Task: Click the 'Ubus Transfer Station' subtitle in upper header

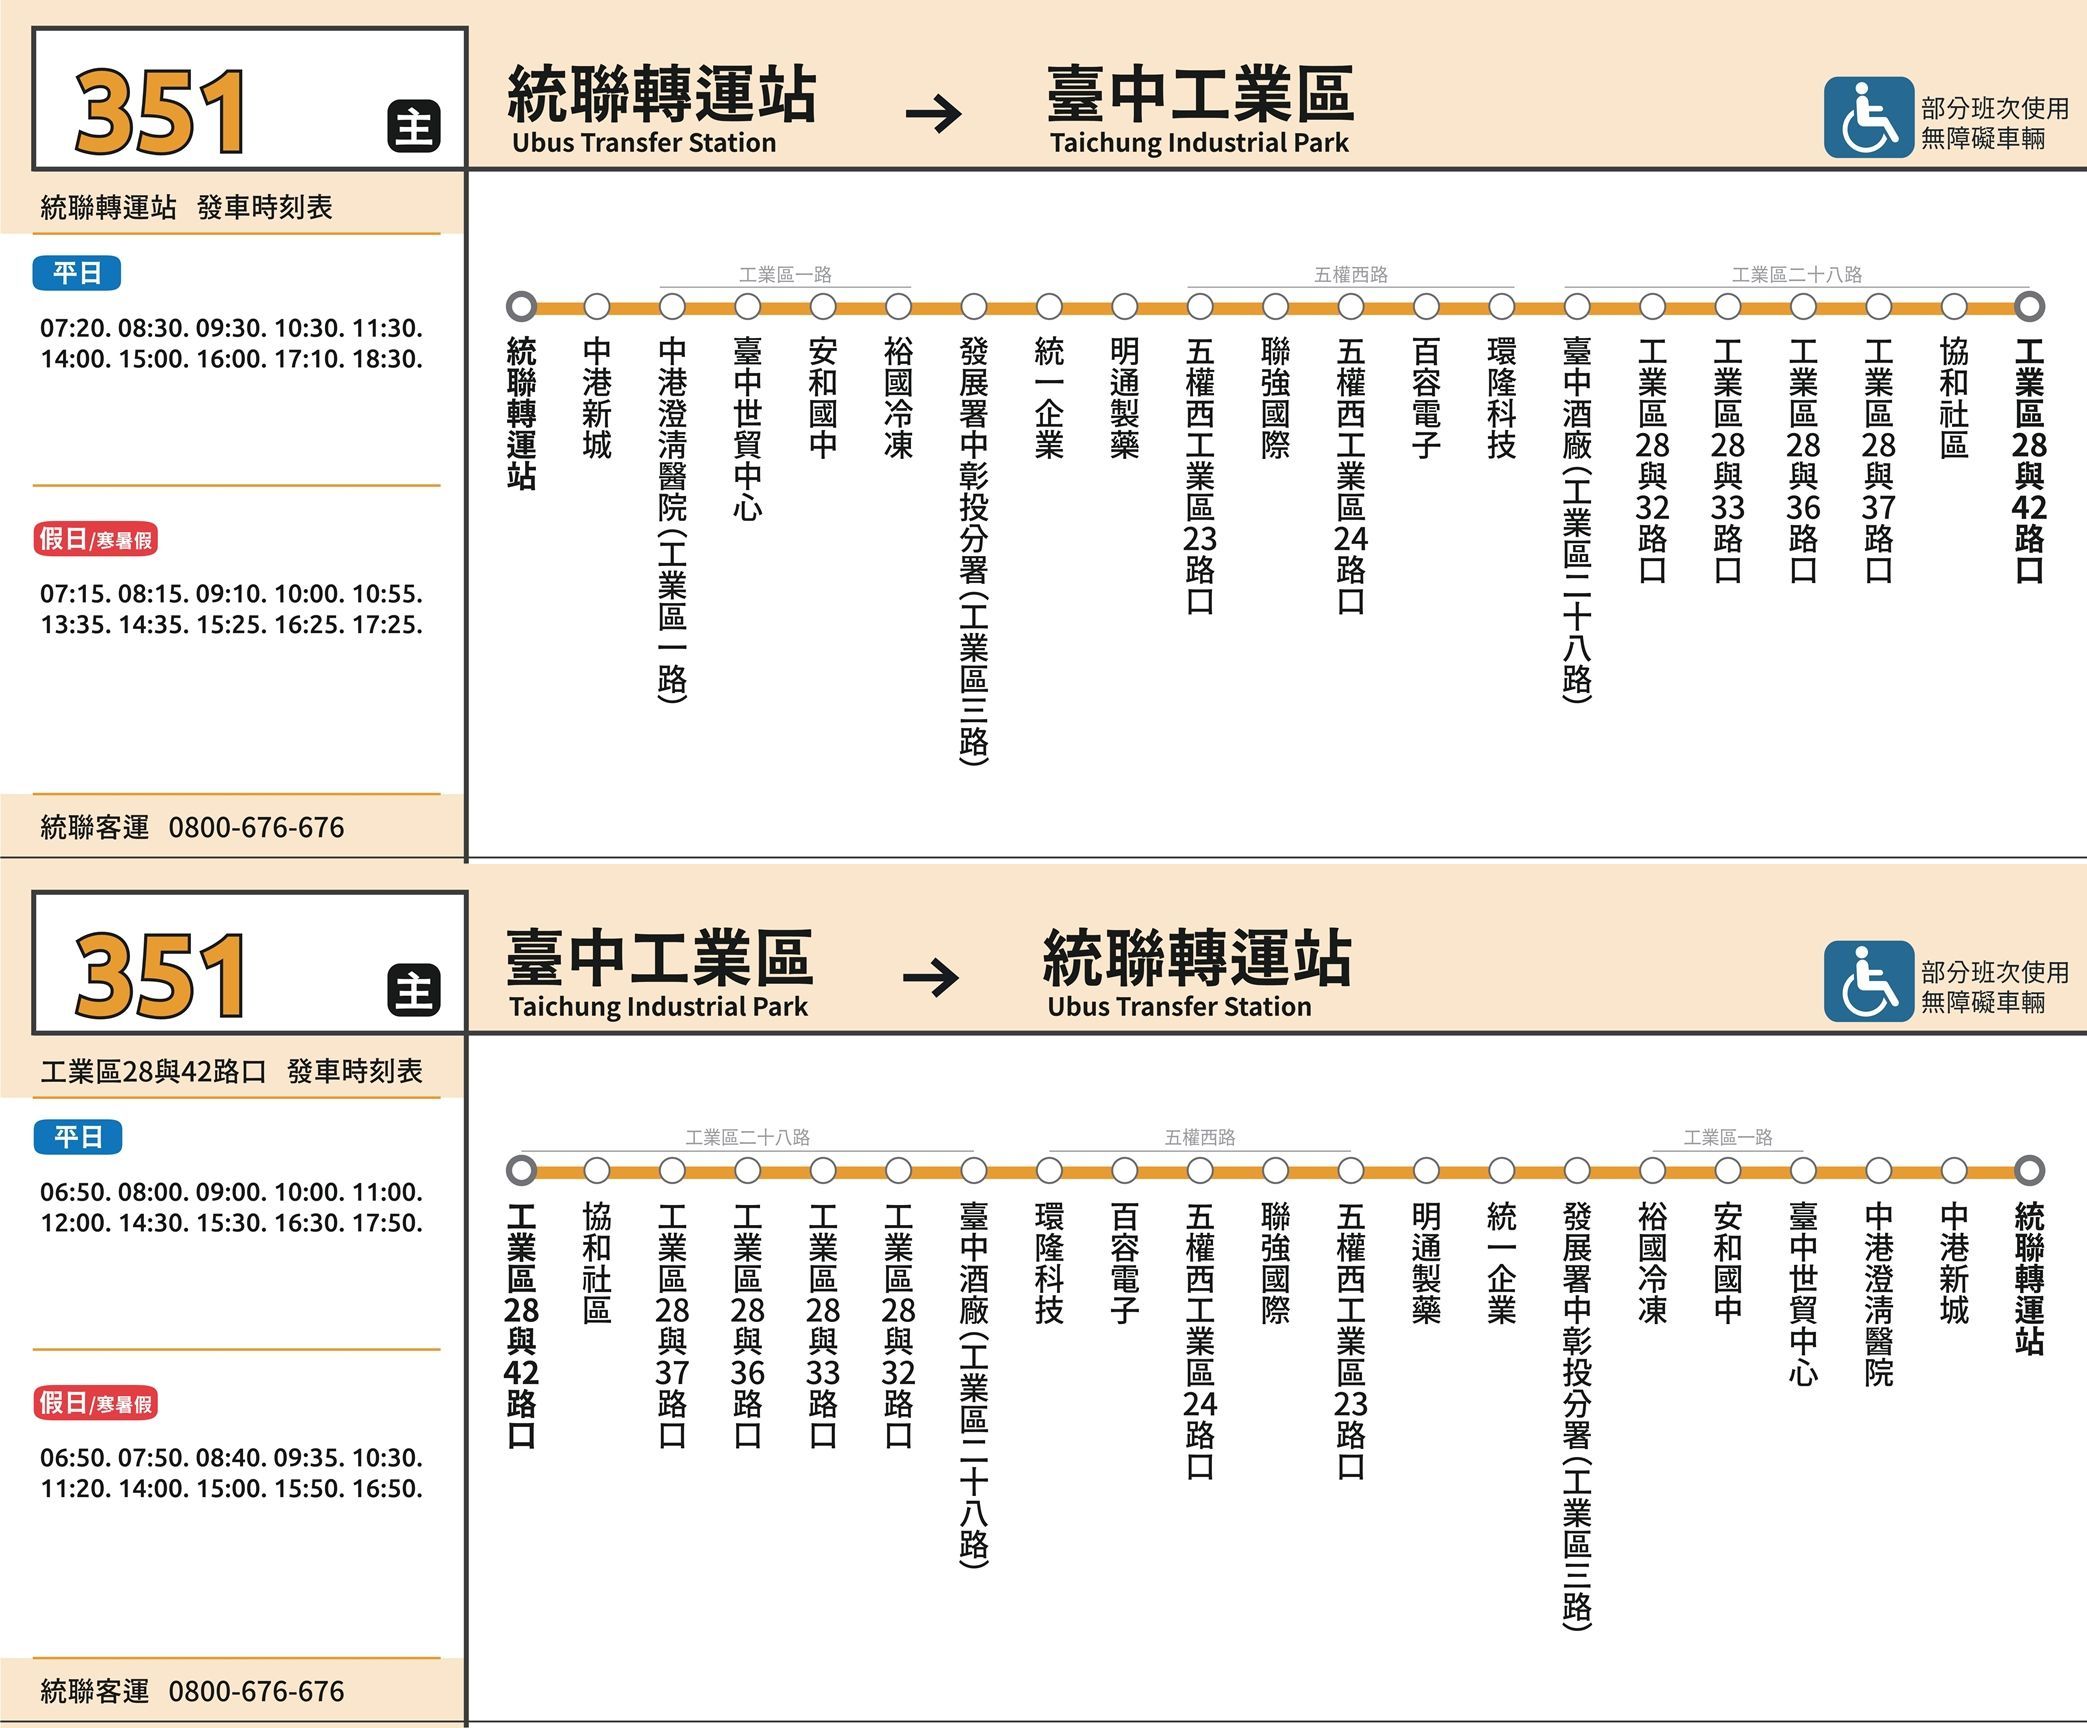Action: [x=644, y=143]
